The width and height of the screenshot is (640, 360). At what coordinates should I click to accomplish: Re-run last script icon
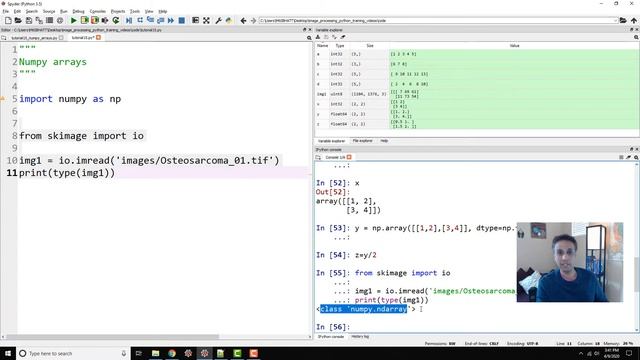pos(116,20)
